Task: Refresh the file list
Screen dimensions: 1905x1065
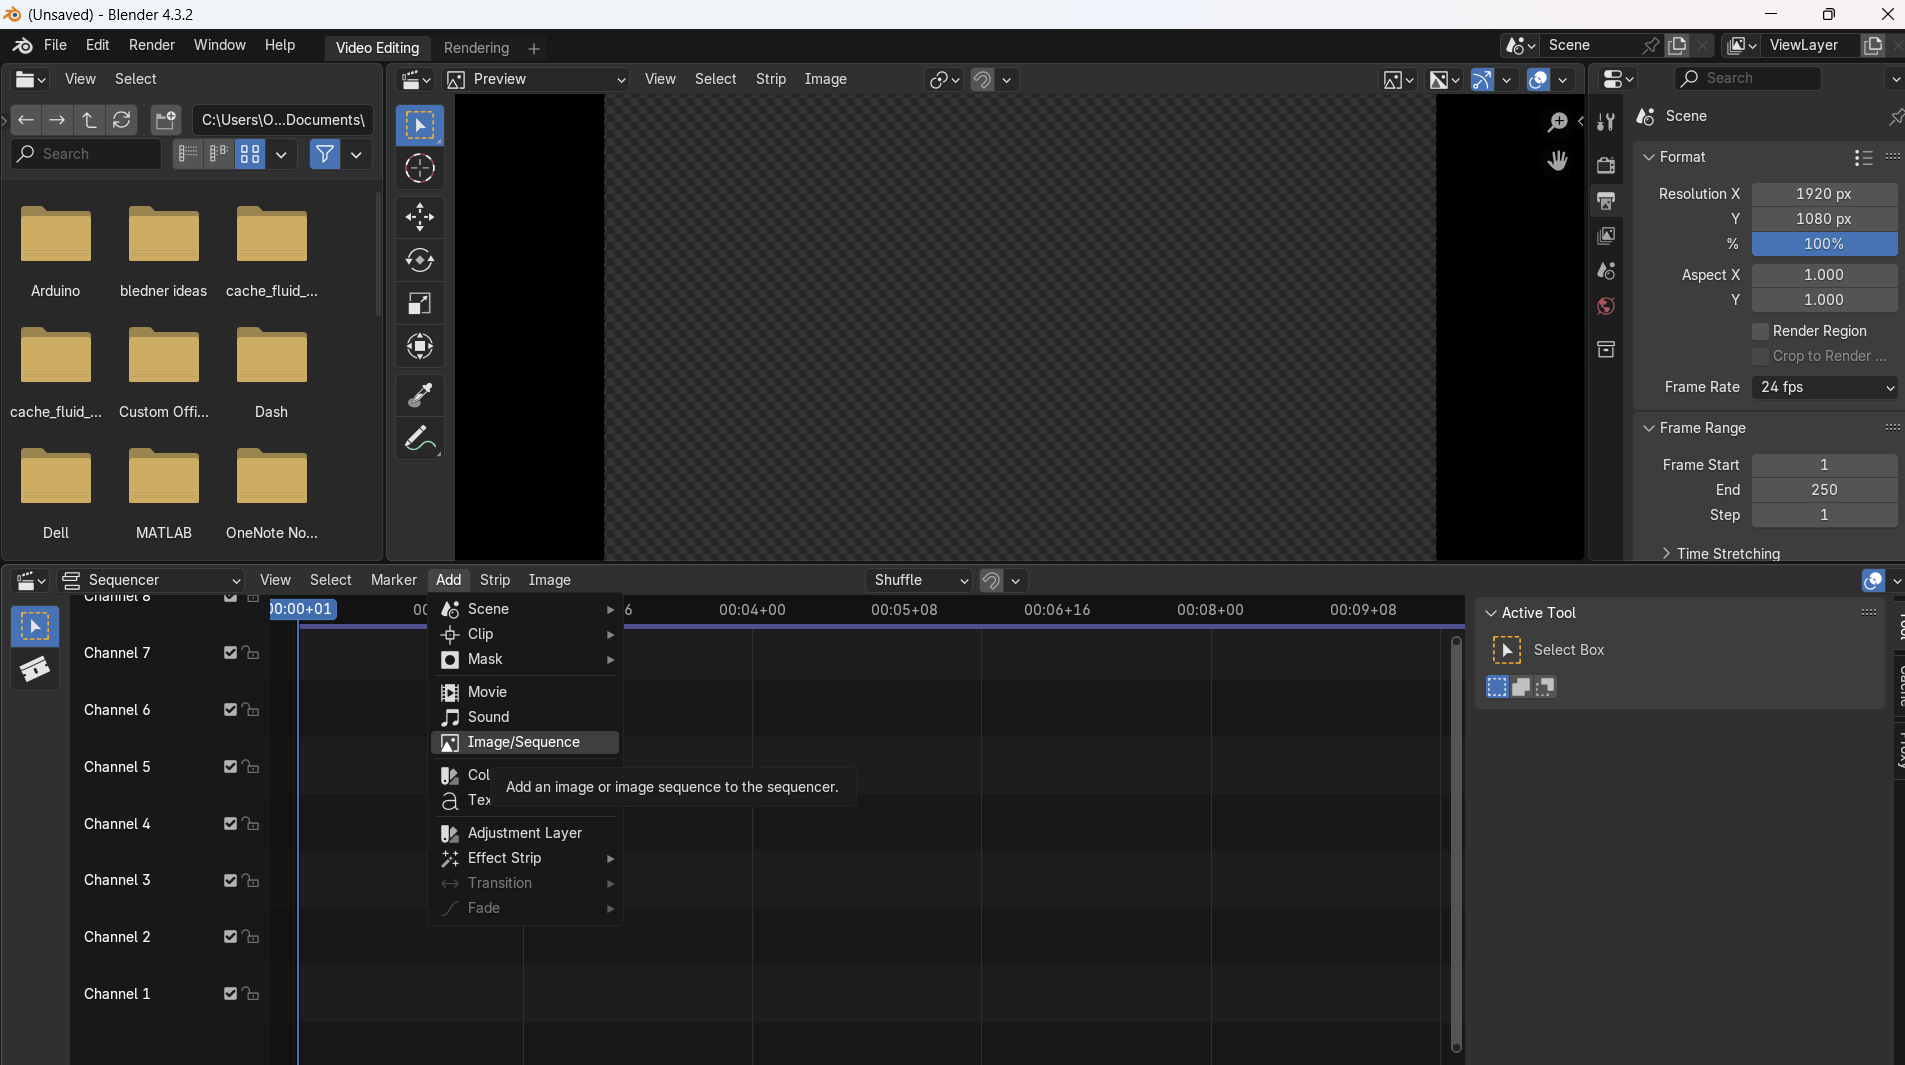Action: coord(121,120)
